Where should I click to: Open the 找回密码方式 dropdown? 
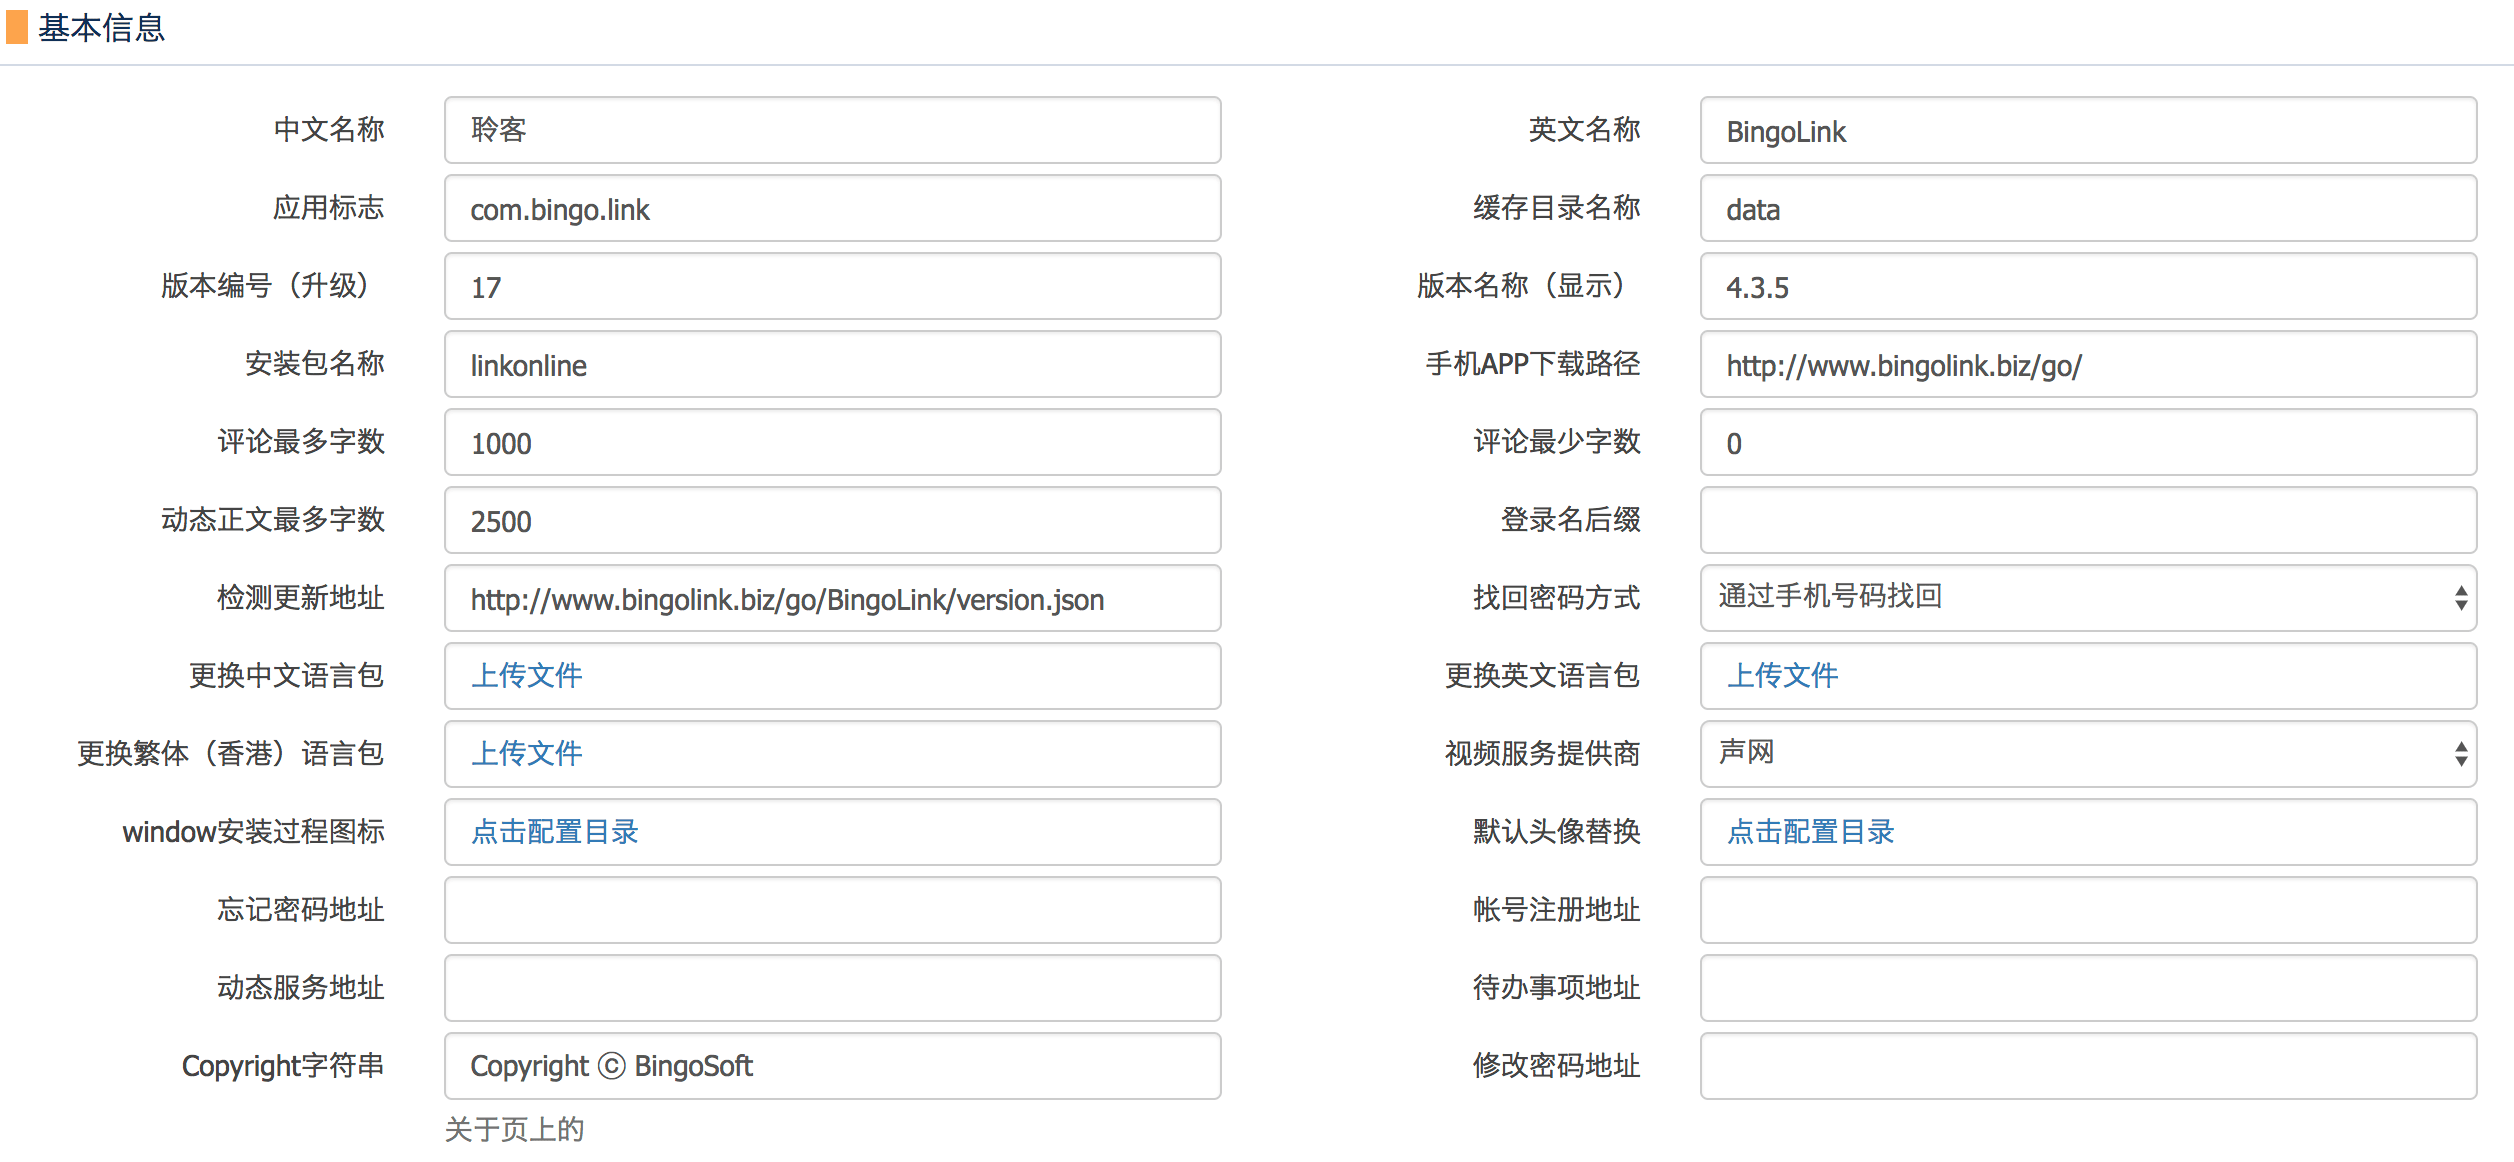[x=2088, y=597]
